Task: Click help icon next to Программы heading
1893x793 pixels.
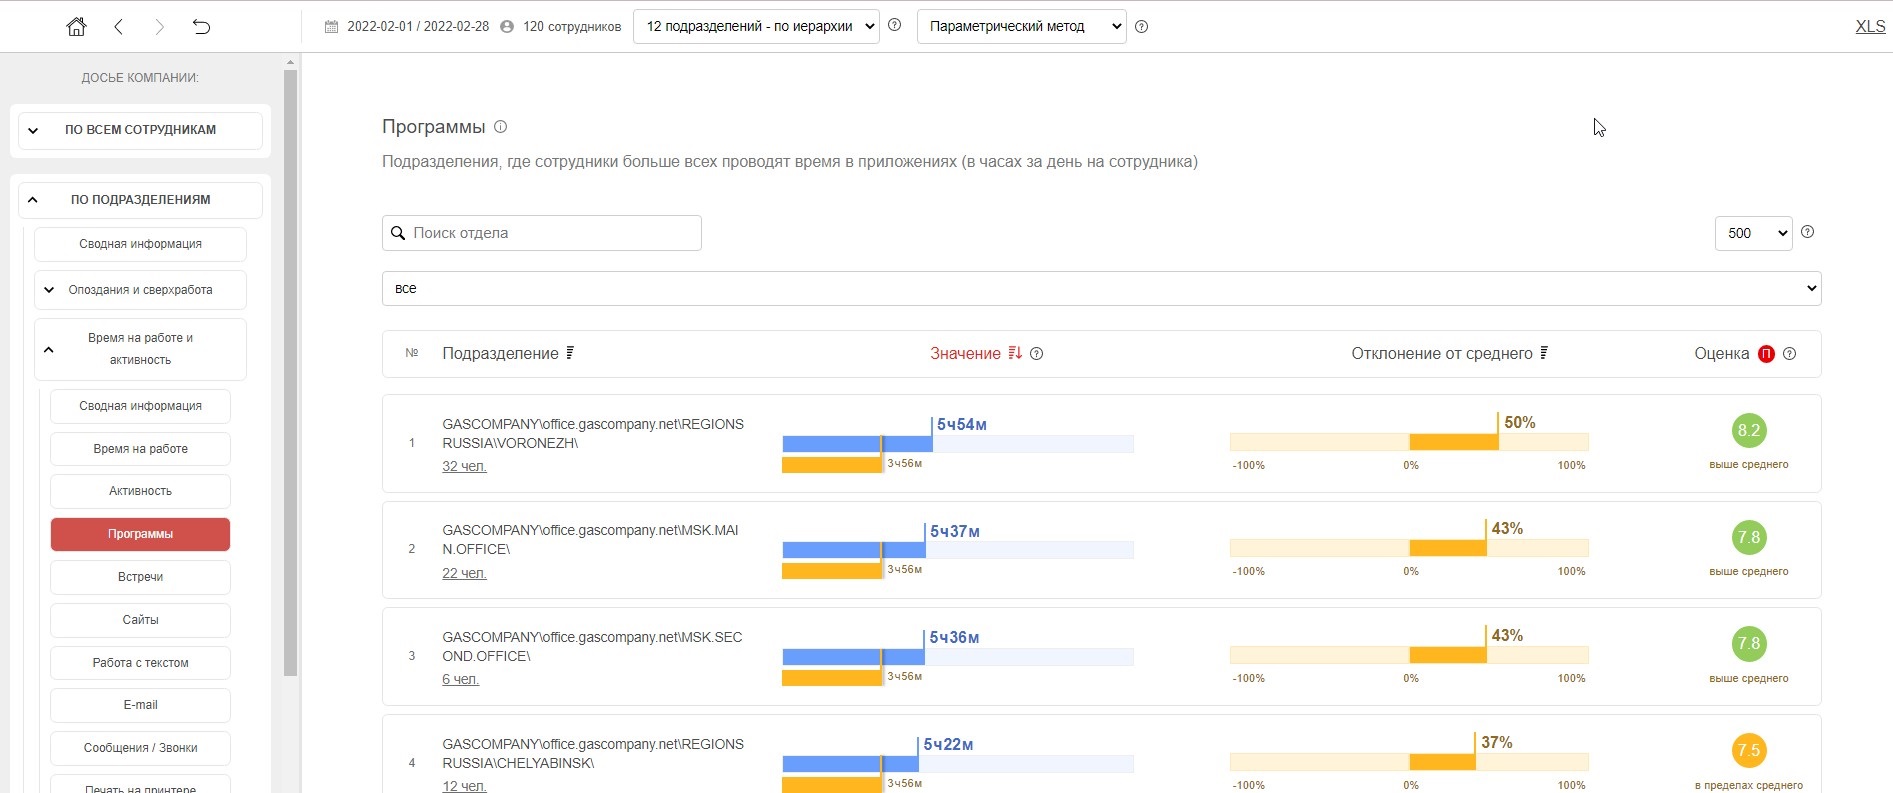Action: click(501, 127)
